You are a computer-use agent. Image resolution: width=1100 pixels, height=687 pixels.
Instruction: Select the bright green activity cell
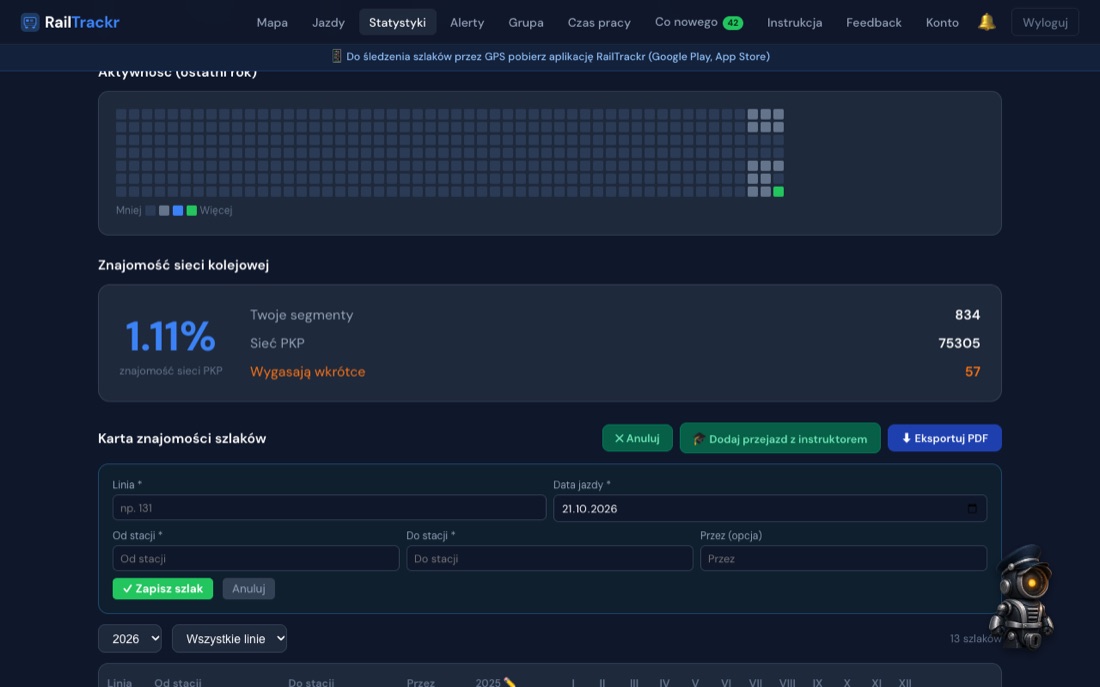778,192
